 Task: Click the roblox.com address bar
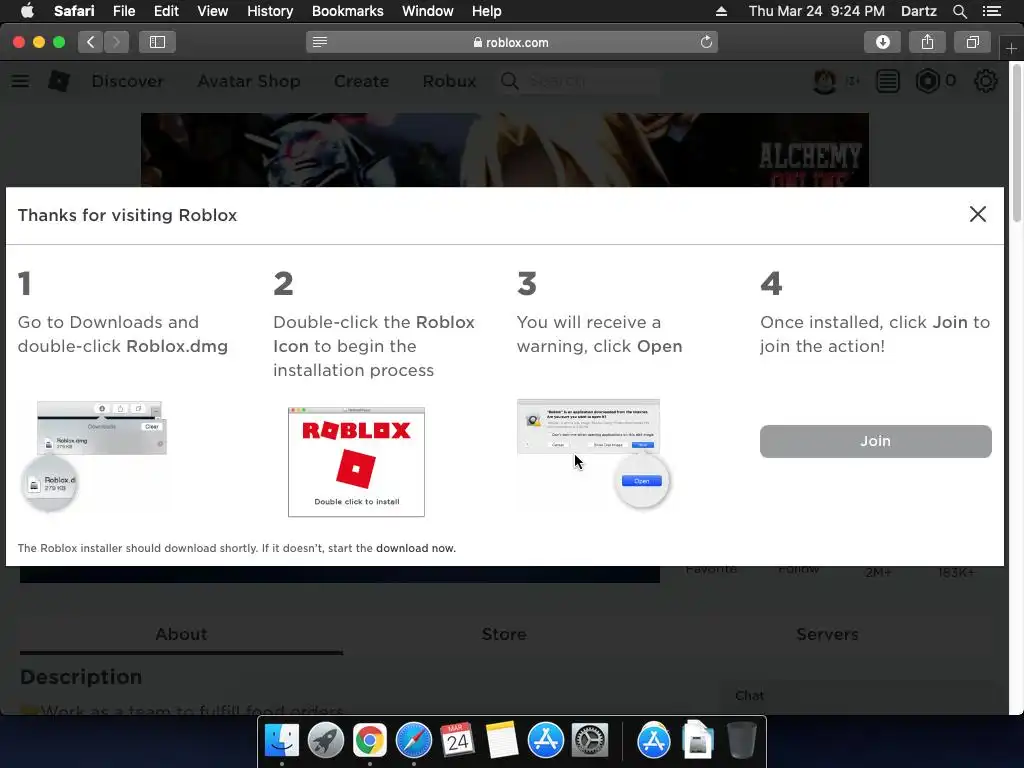pyautogui.click(x=511, y=42)
